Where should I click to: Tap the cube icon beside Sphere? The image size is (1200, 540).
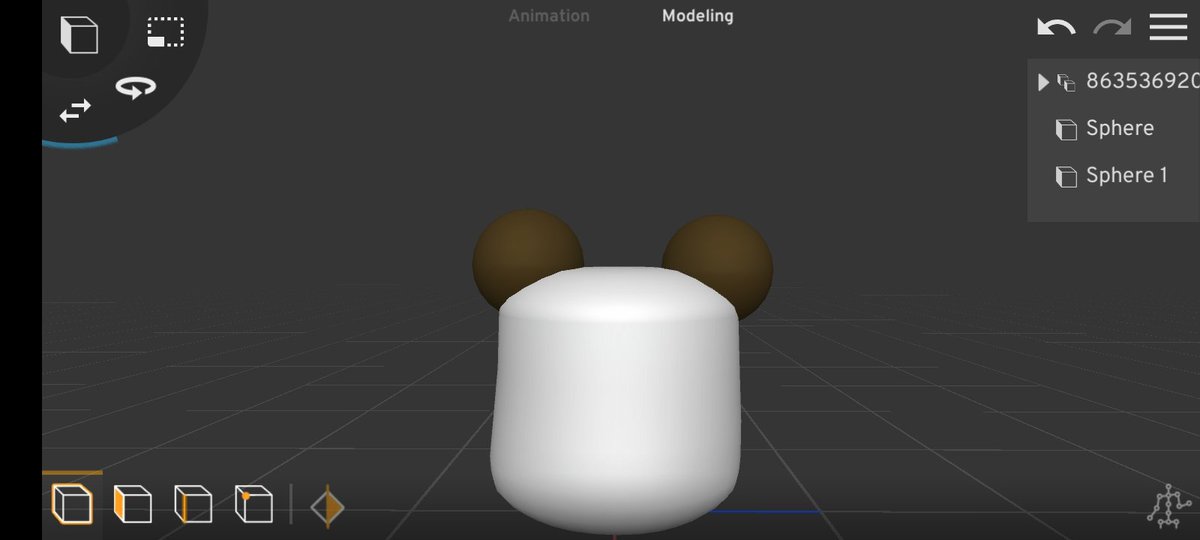(x=1066, y=129)
